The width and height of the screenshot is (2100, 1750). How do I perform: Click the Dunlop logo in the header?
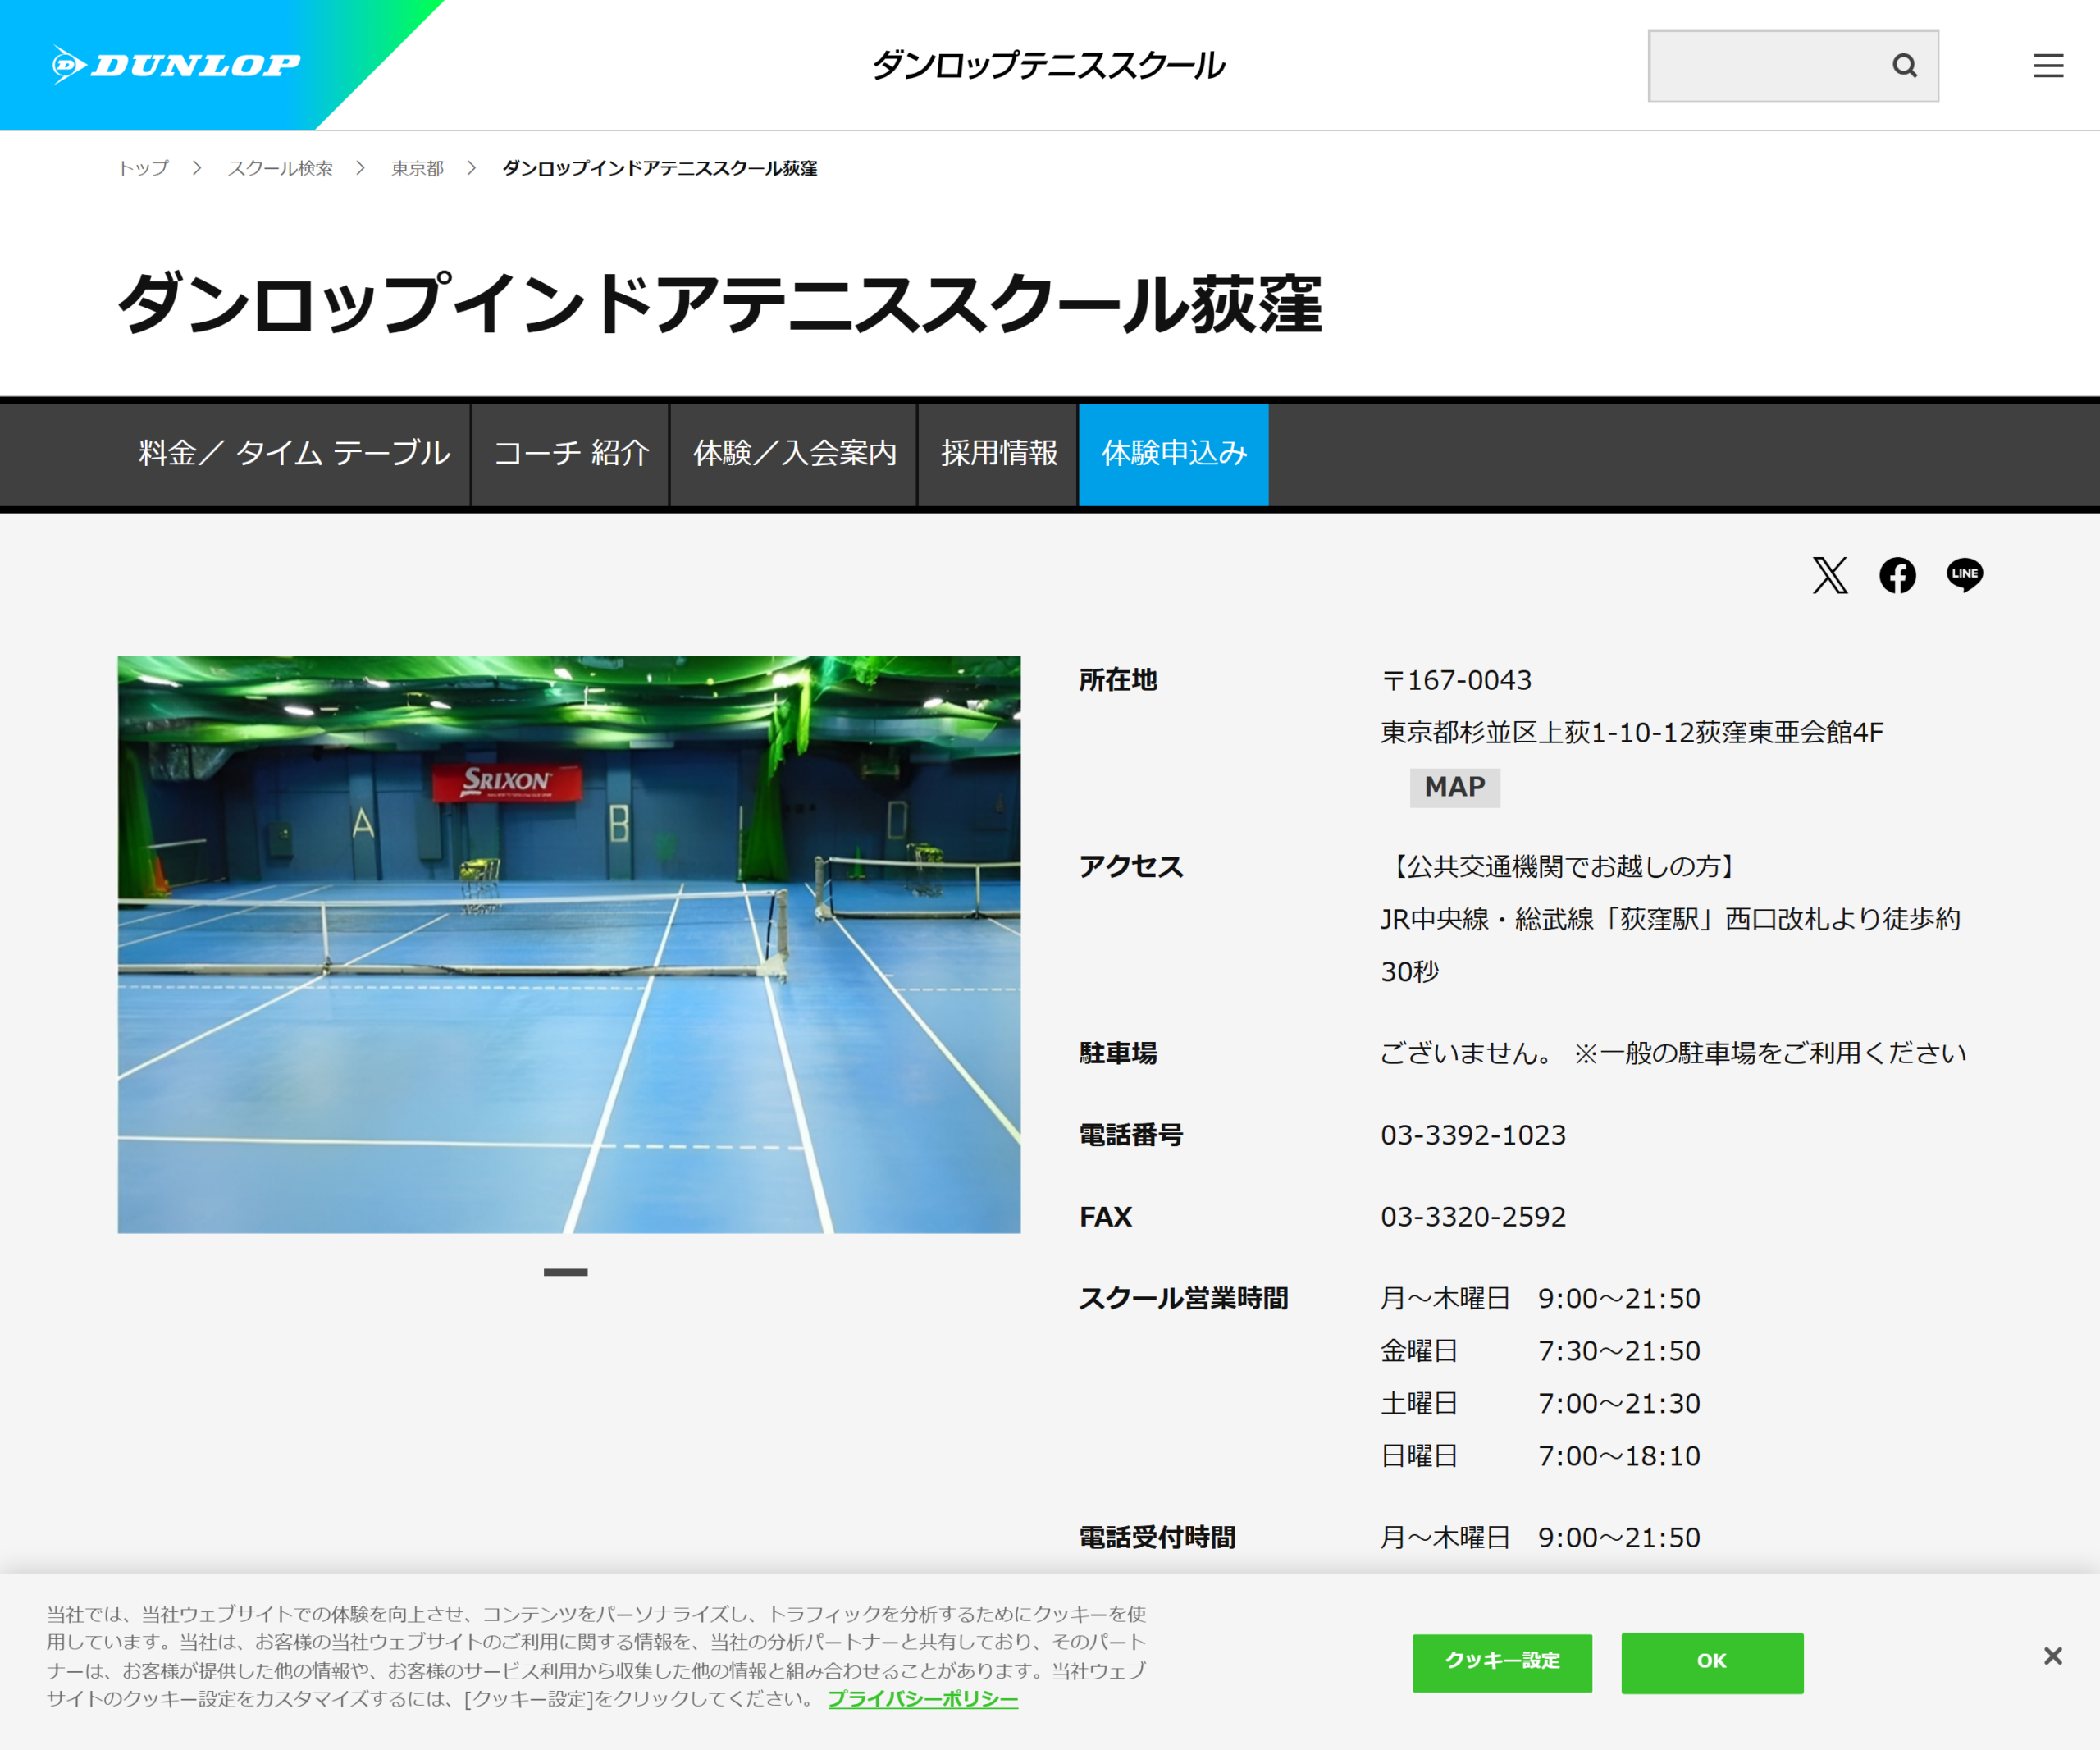tap(176, 65)
